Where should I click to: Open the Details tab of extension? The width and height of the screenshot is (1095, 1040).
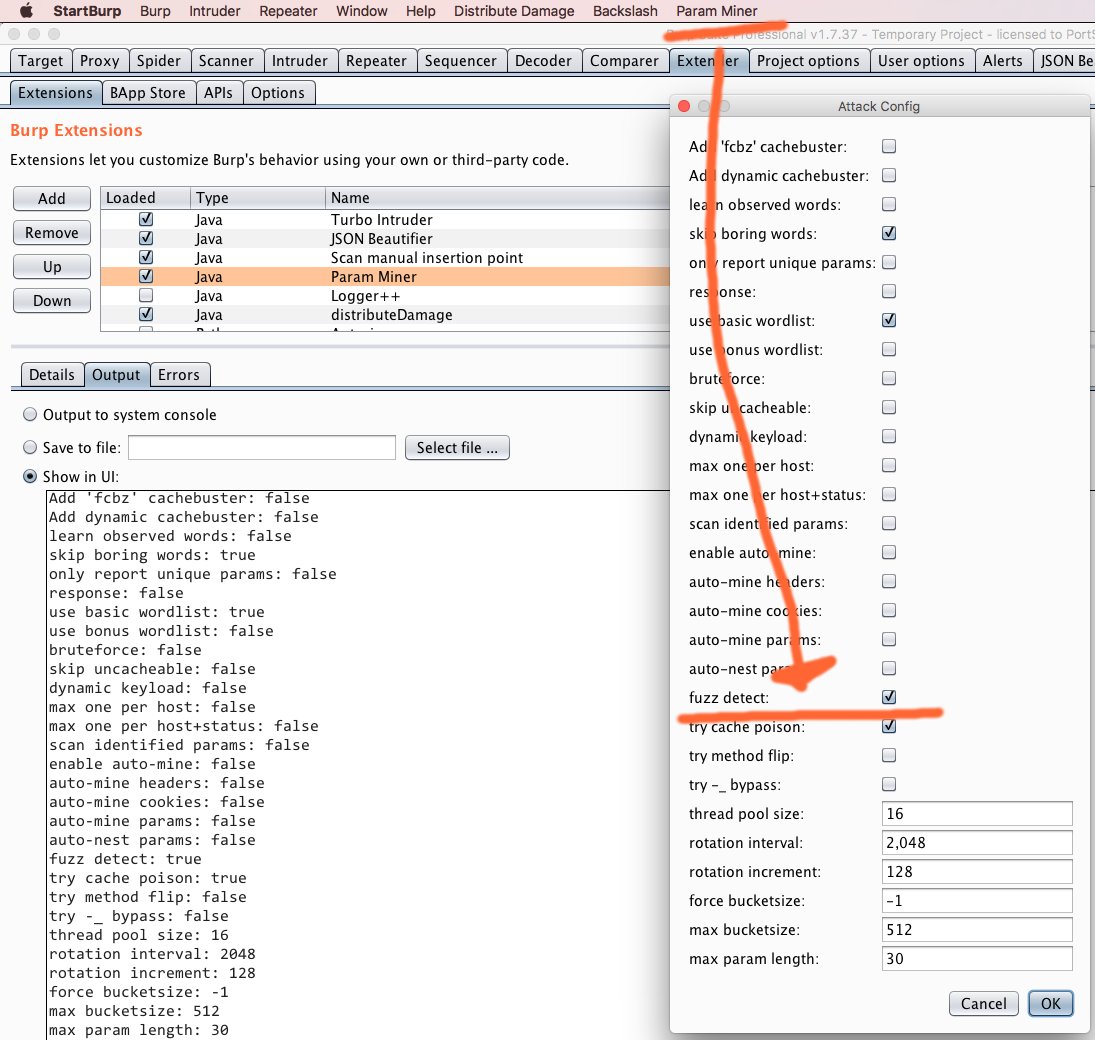coord(52,375)
